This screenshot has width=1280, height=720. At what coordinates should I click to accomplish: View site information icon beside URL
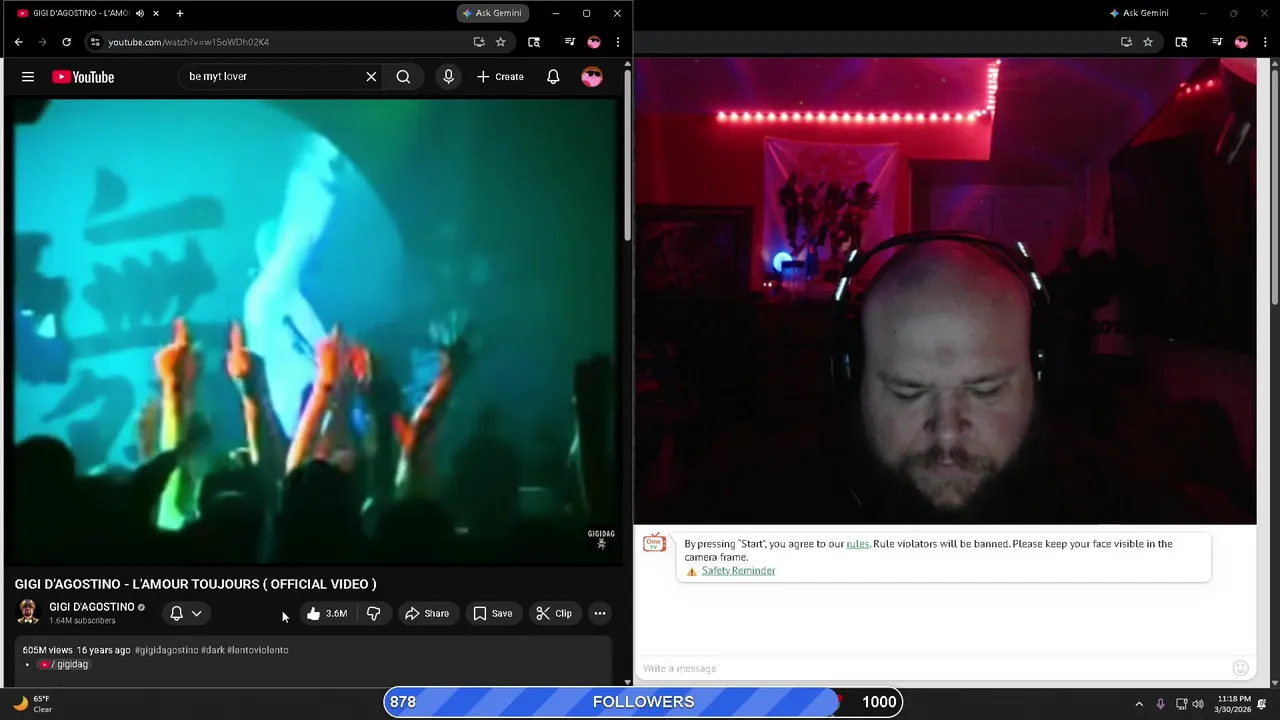[95, 42]
